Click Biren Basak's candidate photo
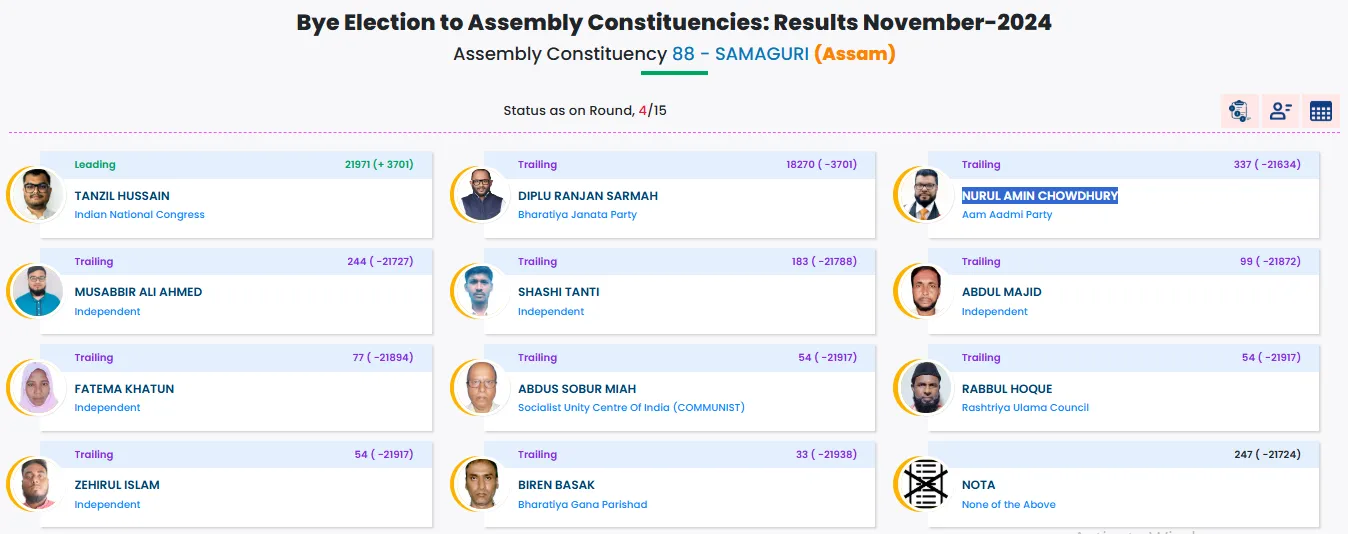Image resolution: width=1348 pixels, height=534 pixels. [483, 485]
